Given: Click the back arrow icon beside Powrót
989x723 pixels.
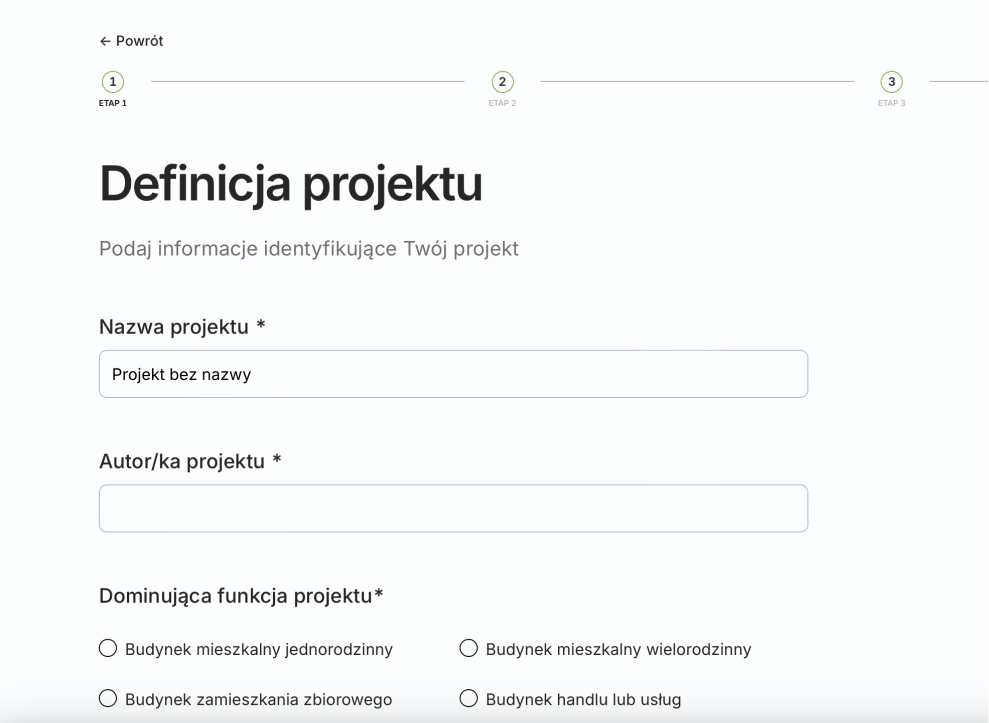Looking at the screenshot, I should click(x=105, y=41).
